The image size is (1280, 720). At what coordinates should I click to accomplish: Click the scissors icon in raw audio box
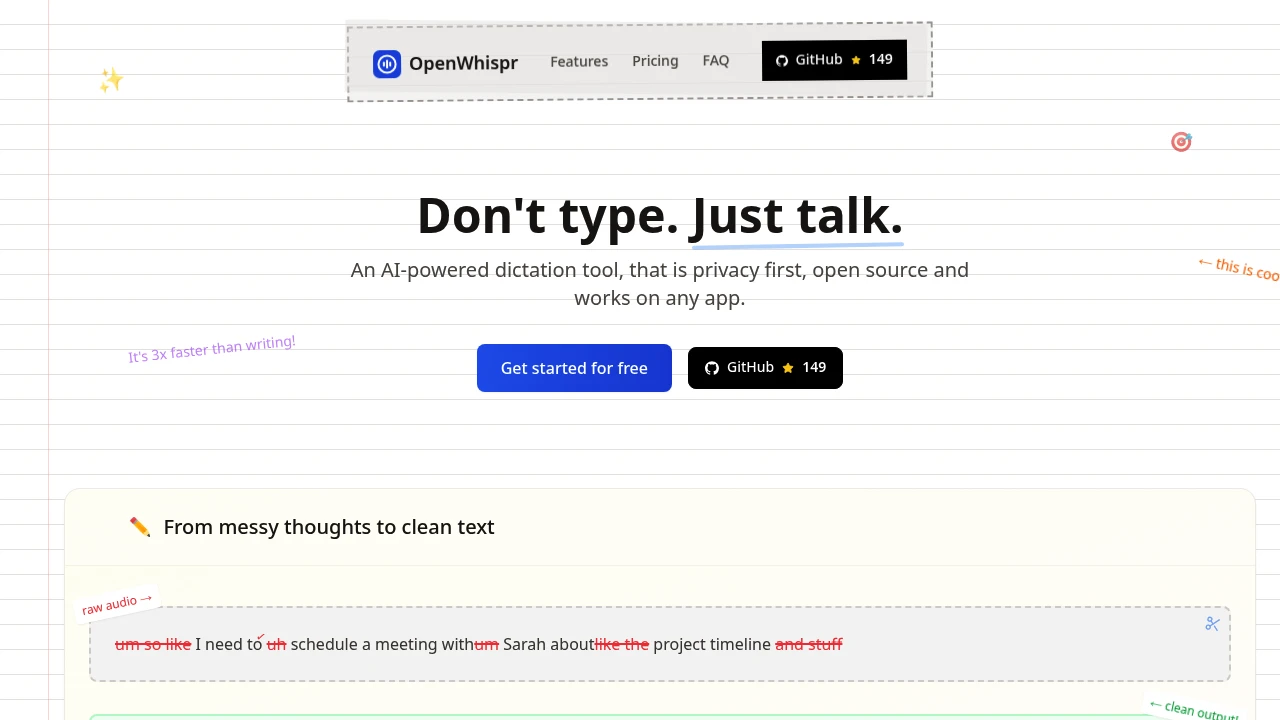click(x=1213, y=624)
